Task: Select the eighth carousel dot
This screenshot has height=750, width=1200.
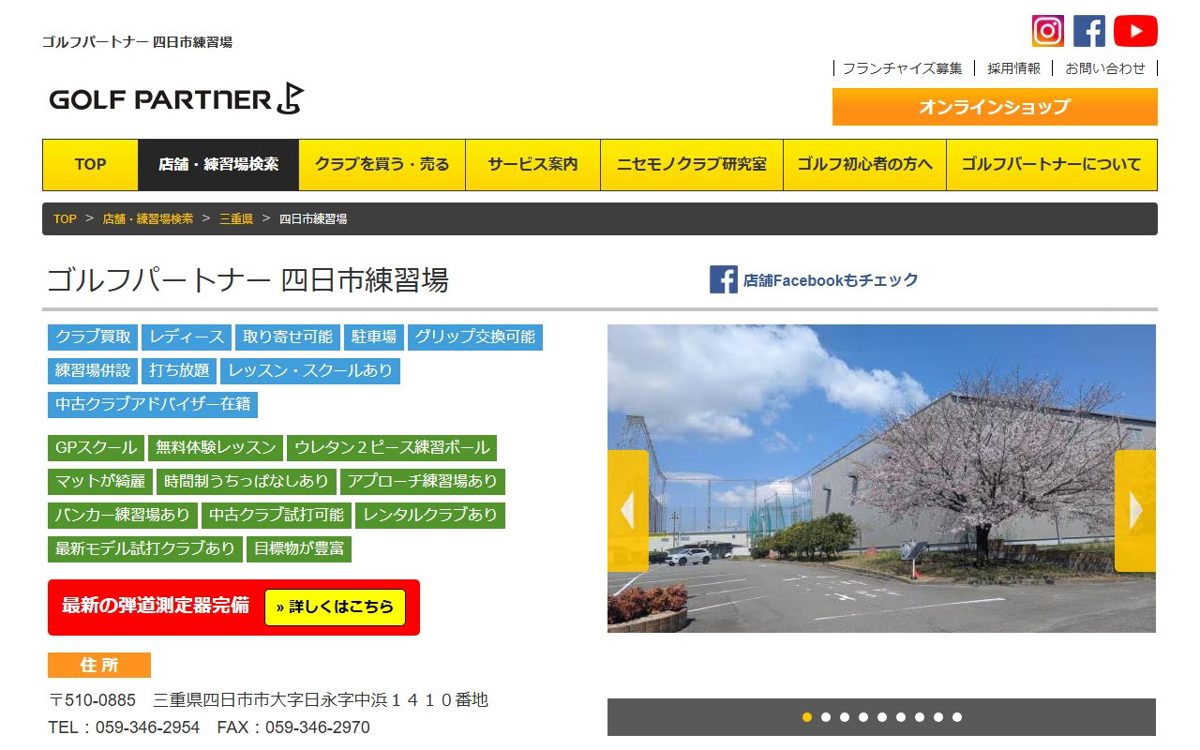Action: pos(938,717)
